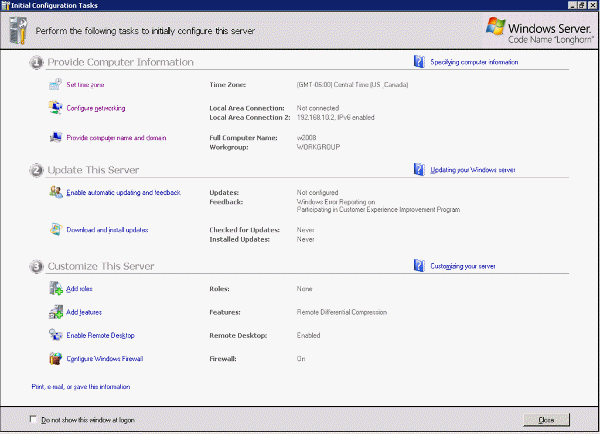Restore down the Initial Configuration Tasks window

(x=581, y=5)
